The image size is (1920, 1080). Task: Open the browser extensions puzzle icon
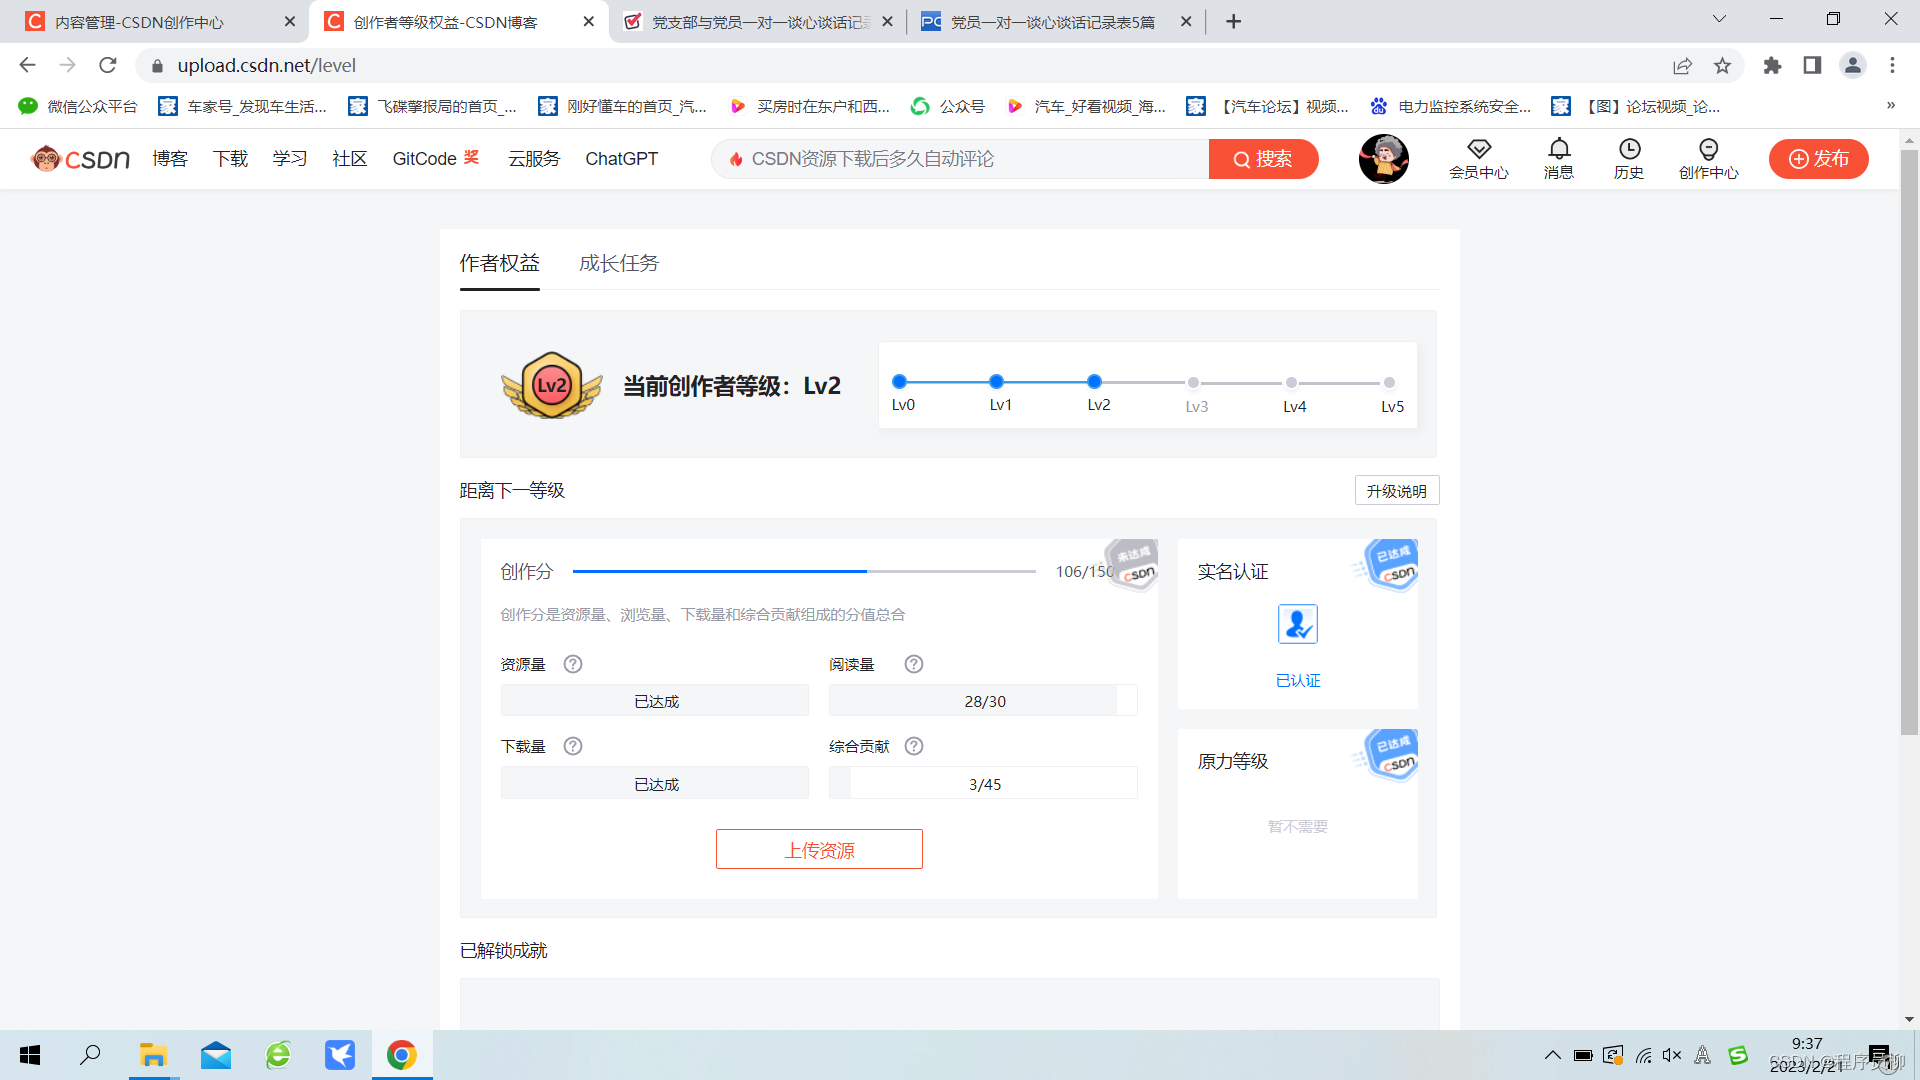pos(1772,65)
